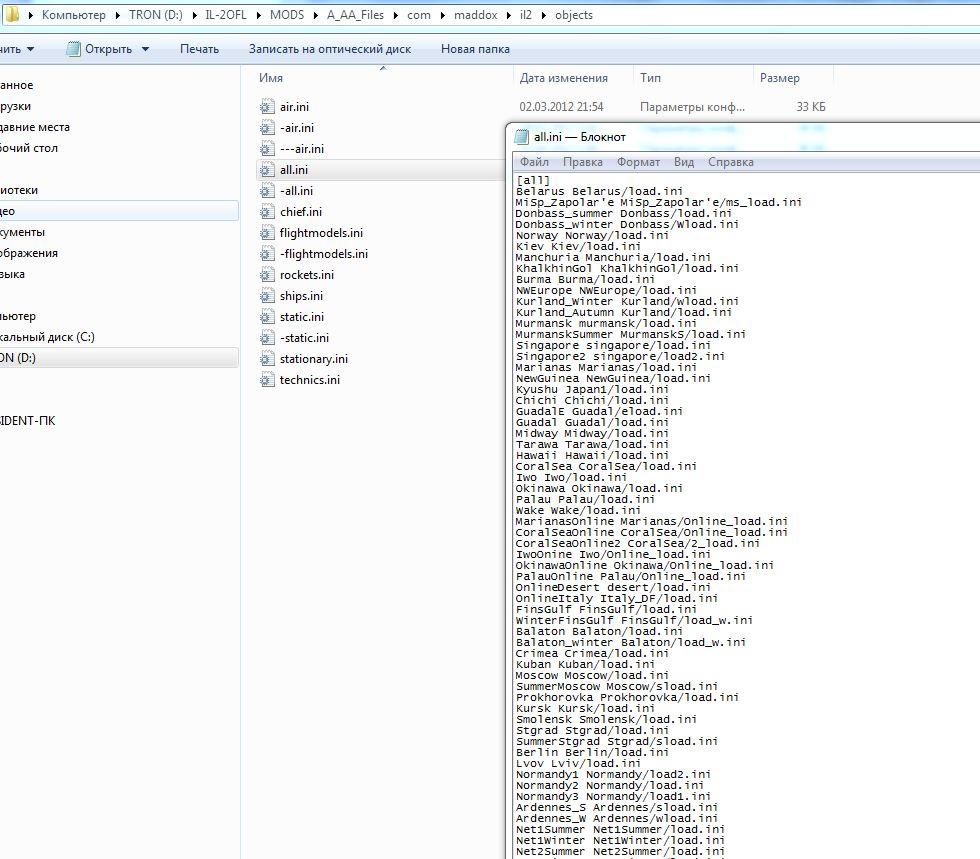Click the Открыть toolbar button
980x859 pixels.
[108, 49]
